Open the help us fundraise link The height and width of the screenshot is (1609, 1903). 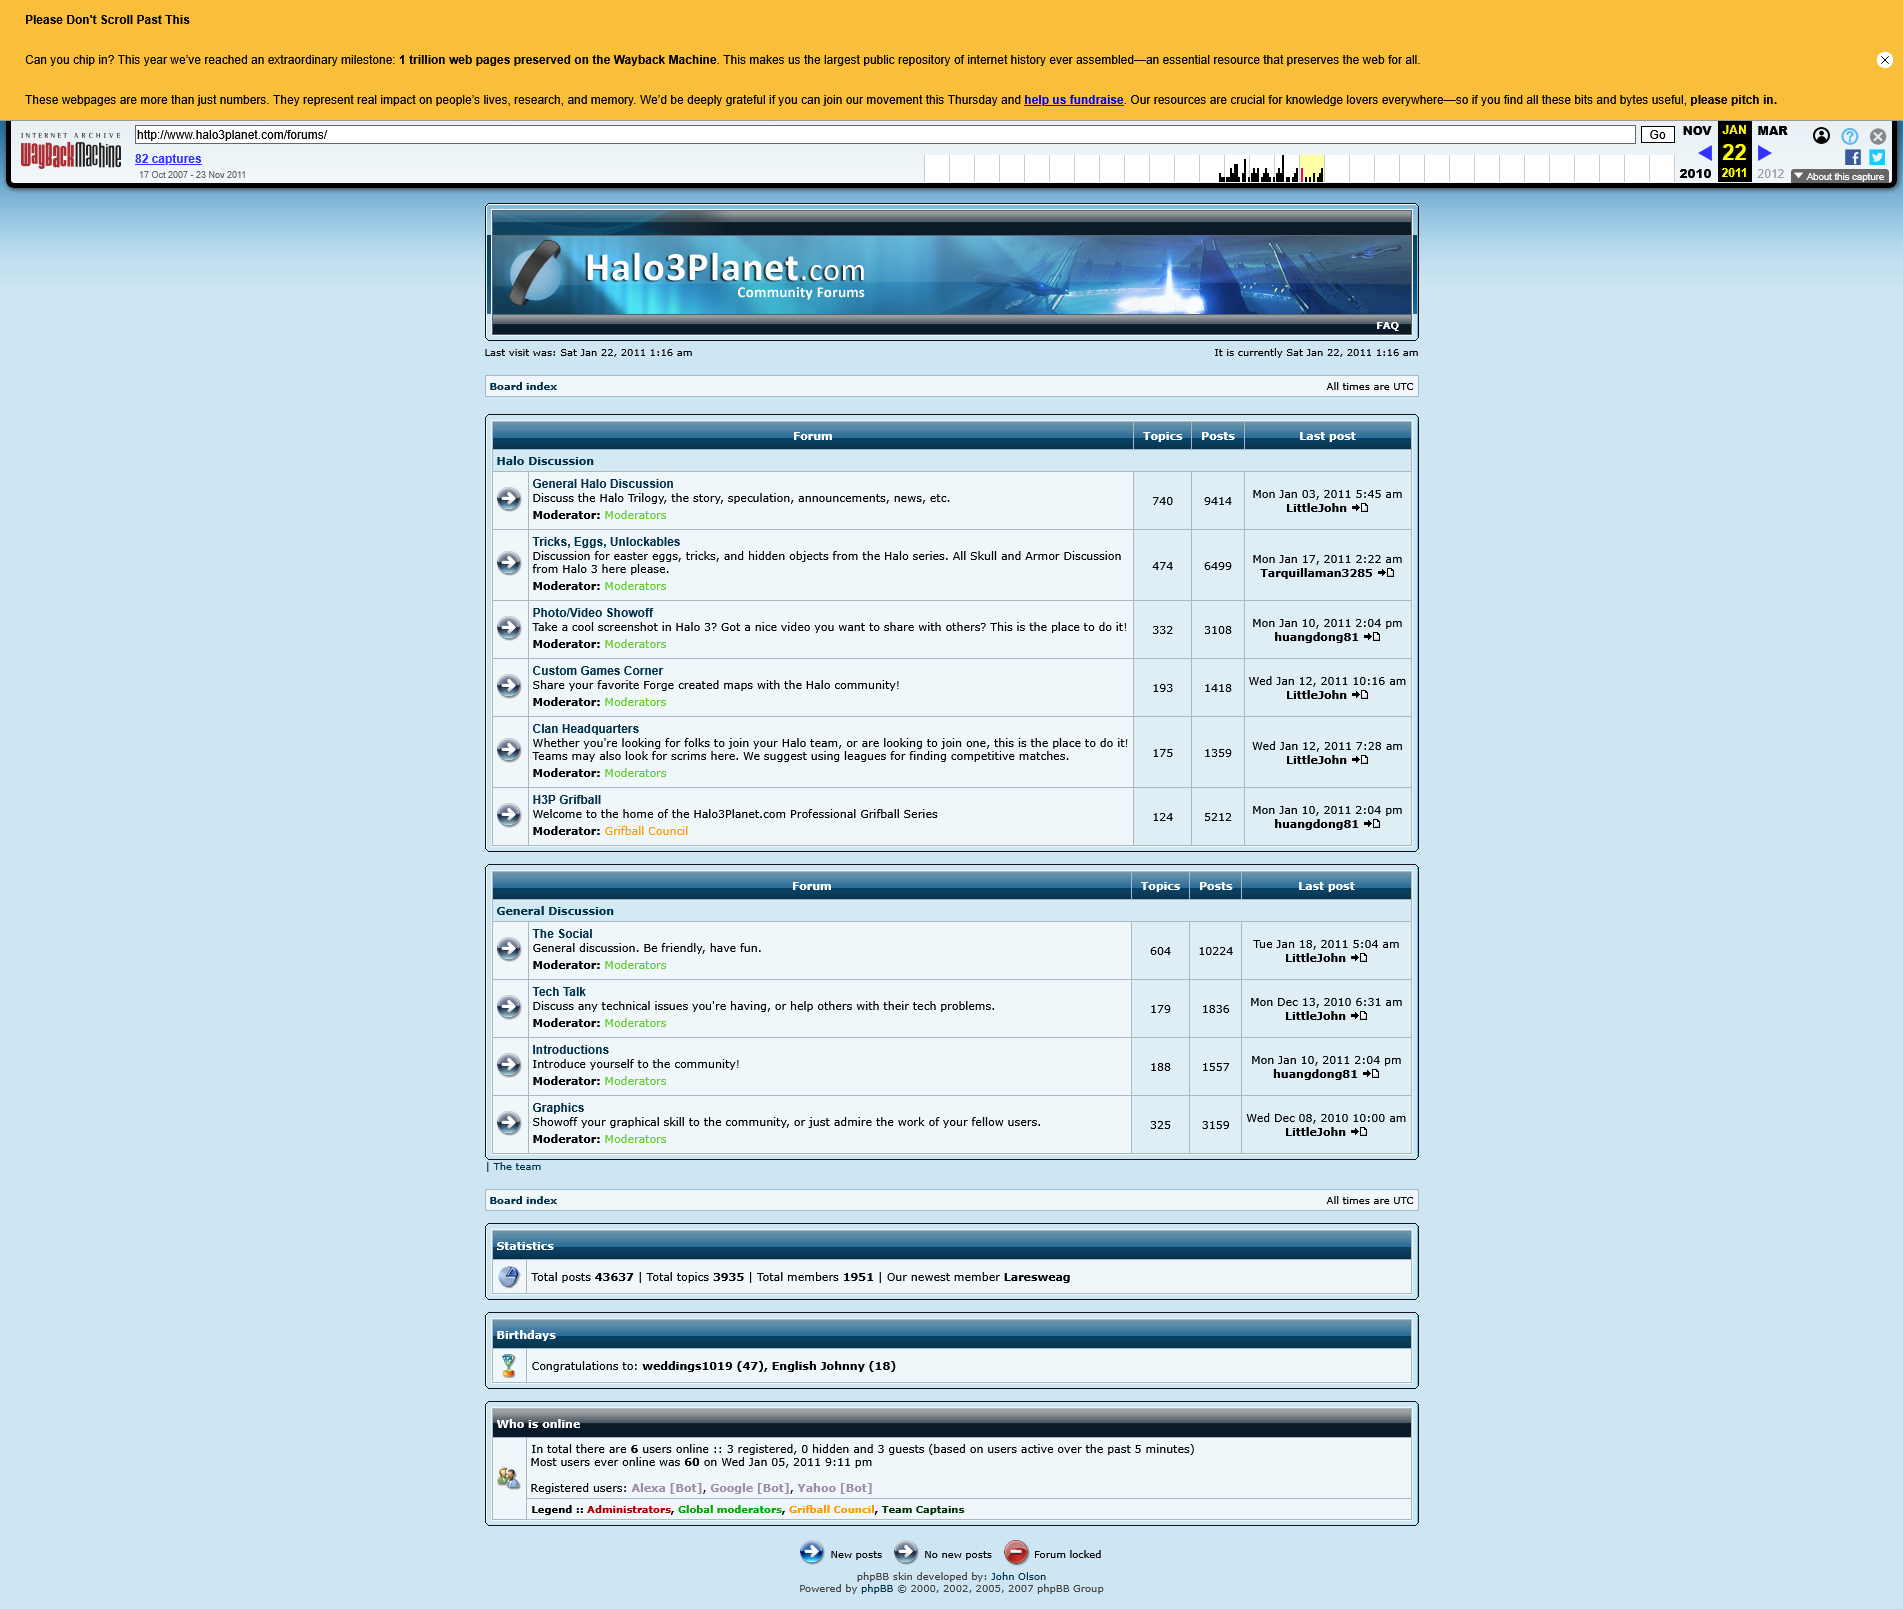pos(1074,100)
